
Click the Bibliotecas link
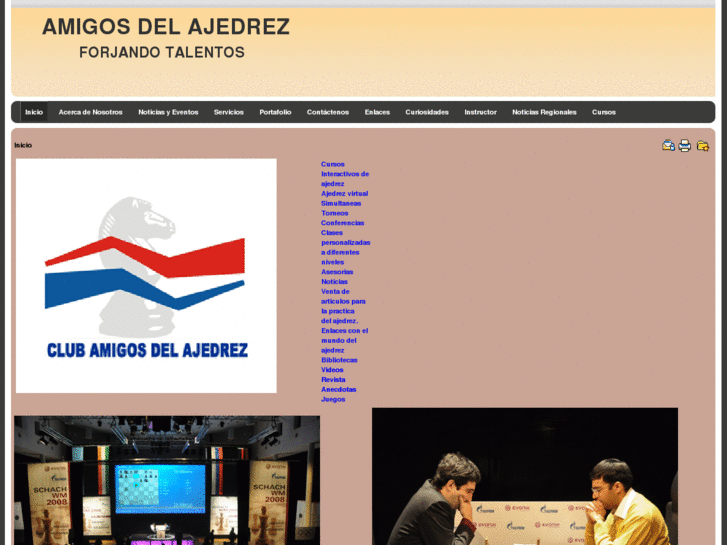pyautogui.click(x=339, y=360)
